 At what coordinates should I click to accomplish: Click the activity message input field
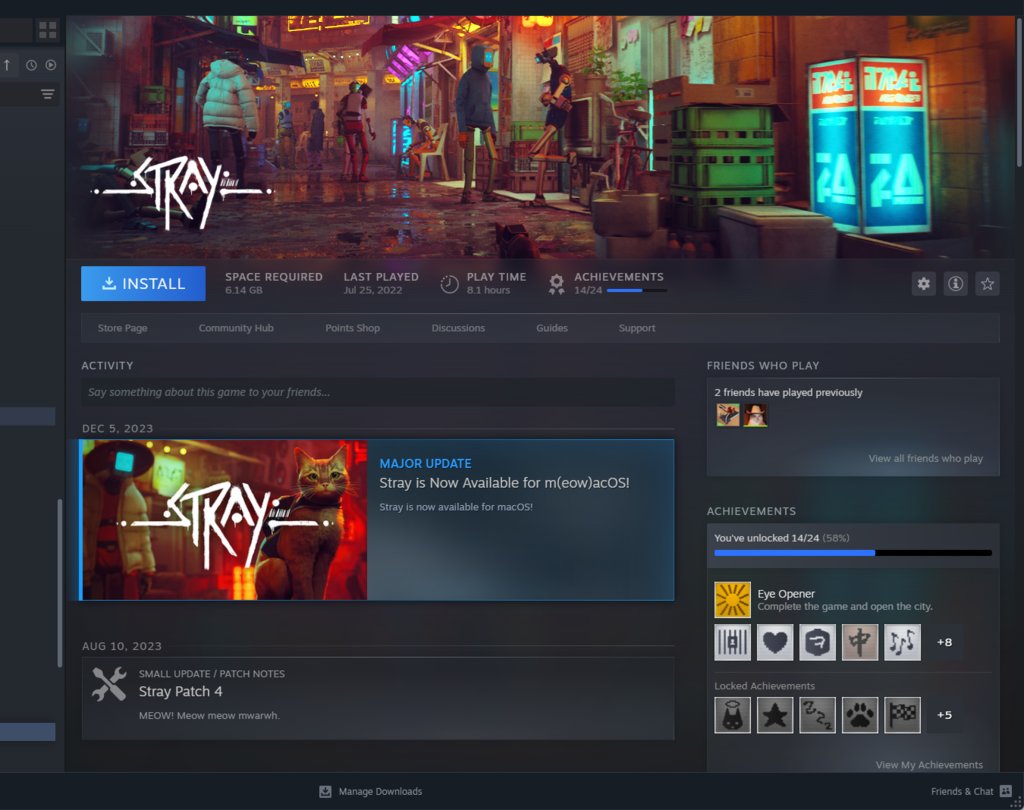[377, 392]
